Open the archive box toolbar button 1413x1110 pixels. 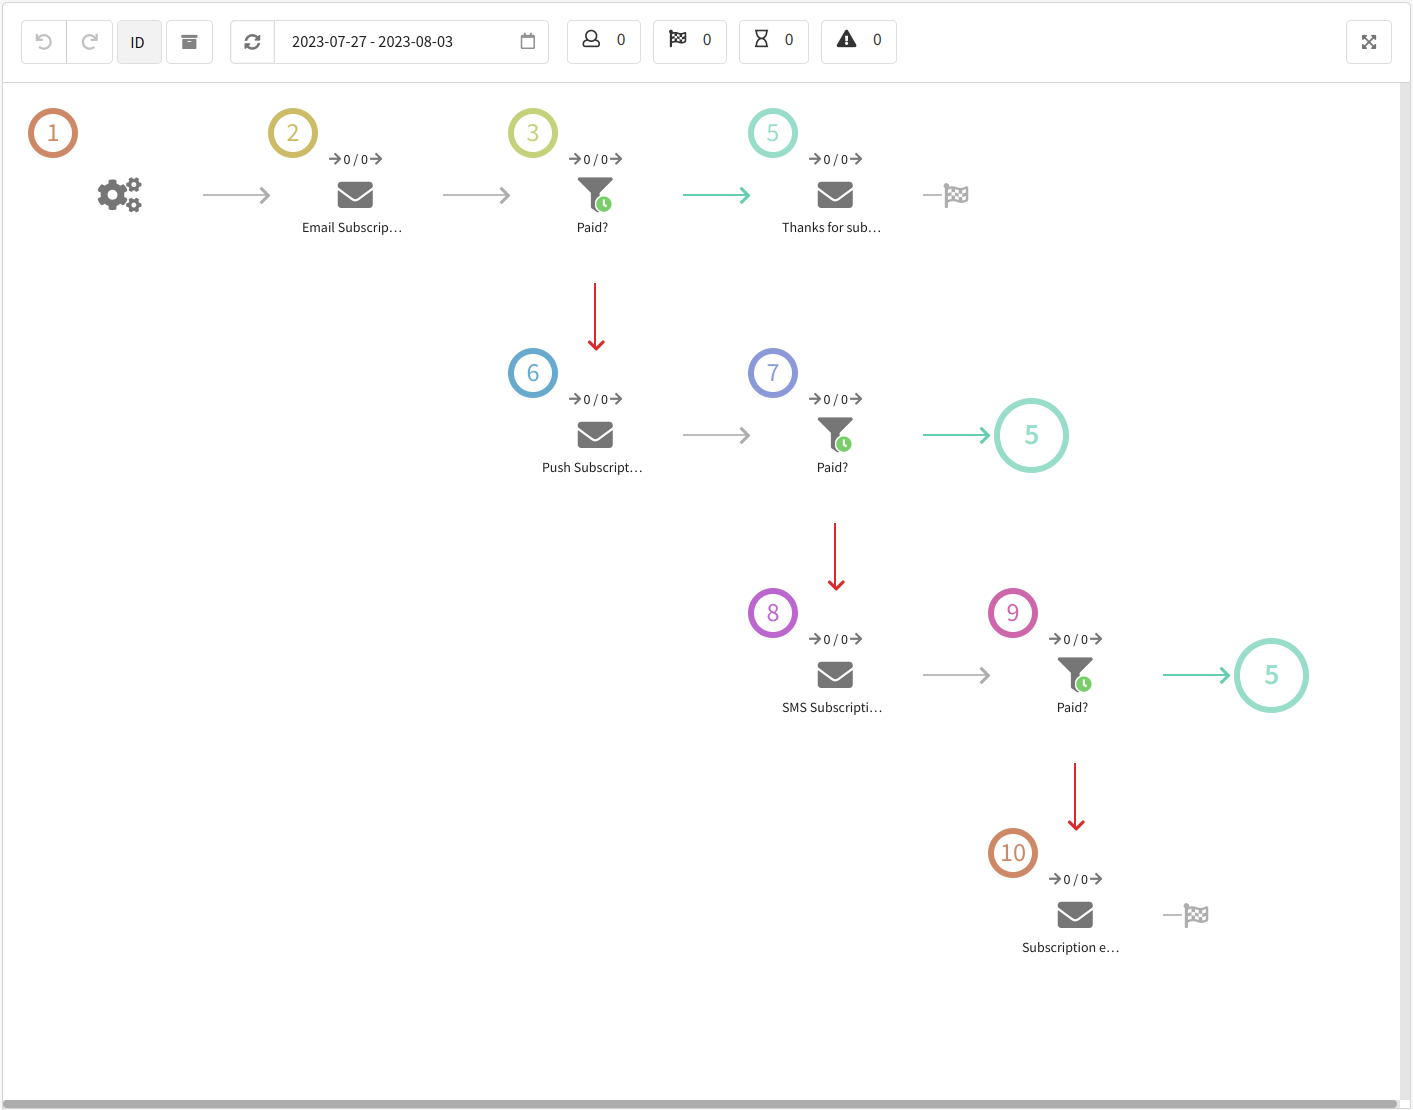(189, 42)
